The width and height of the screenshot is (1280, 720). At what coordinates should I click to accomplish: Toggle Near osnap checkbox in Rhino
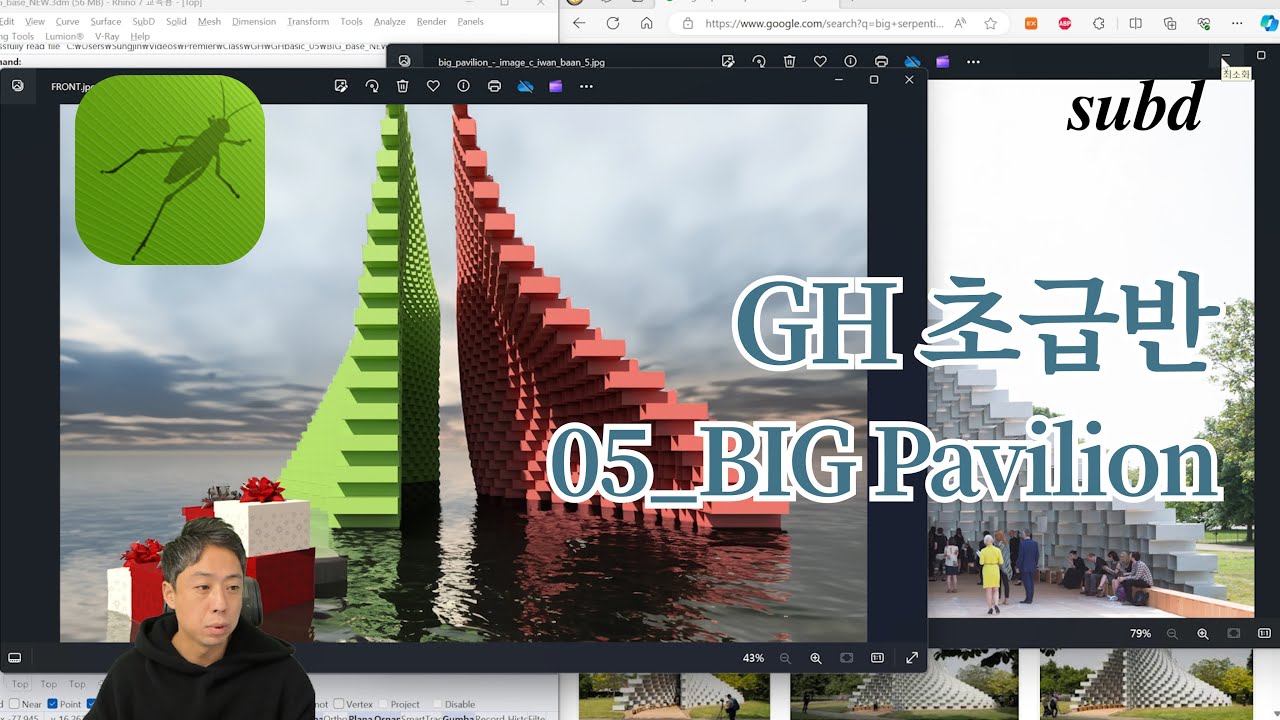tap(14, 704)
